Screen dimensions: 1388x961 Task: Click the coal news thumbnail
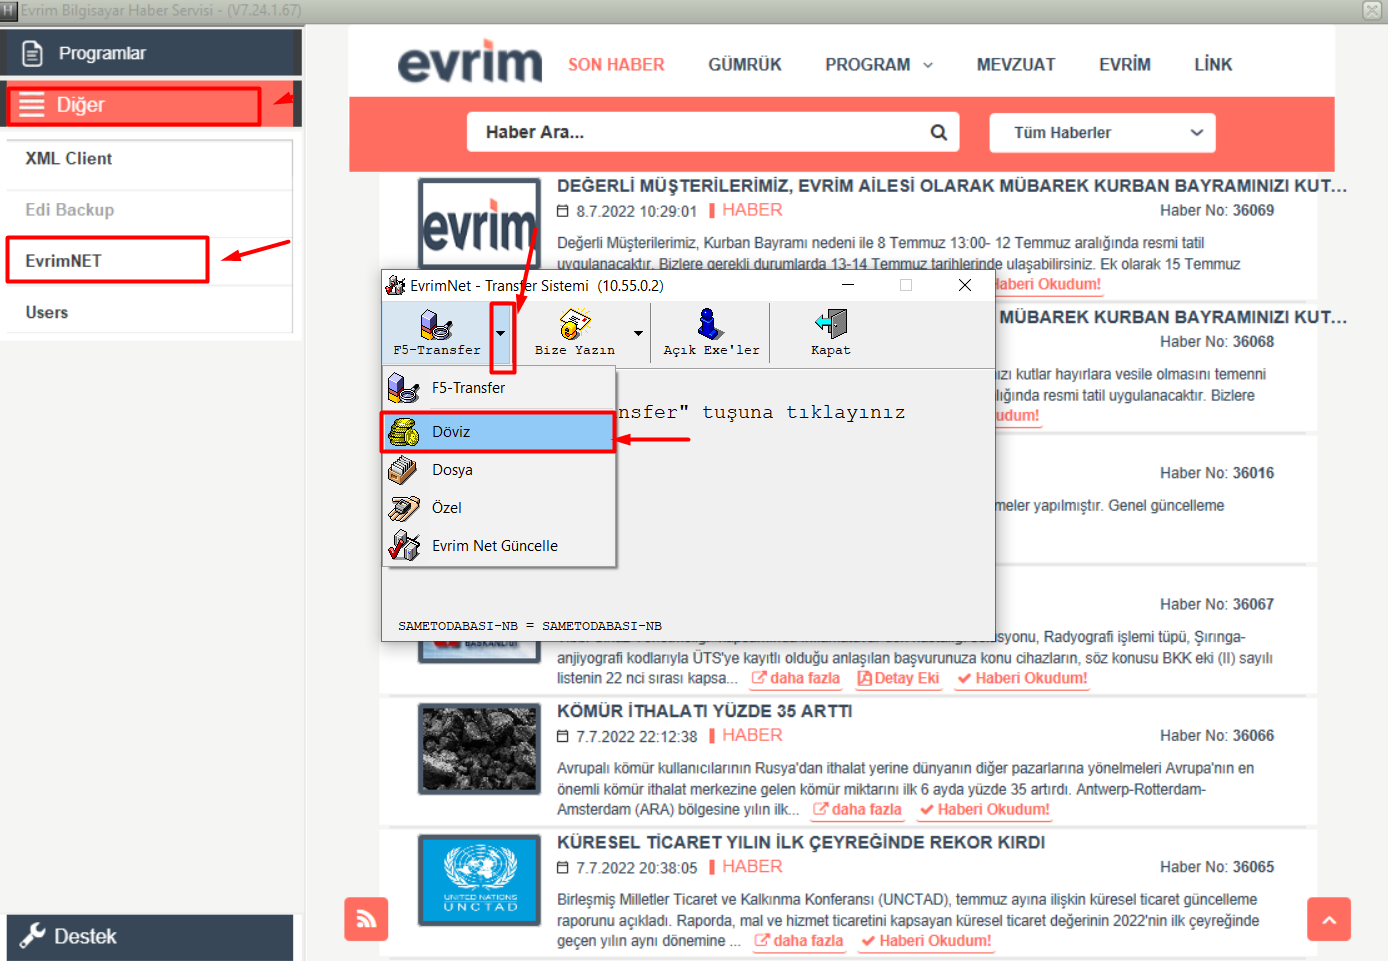(480, 749)
